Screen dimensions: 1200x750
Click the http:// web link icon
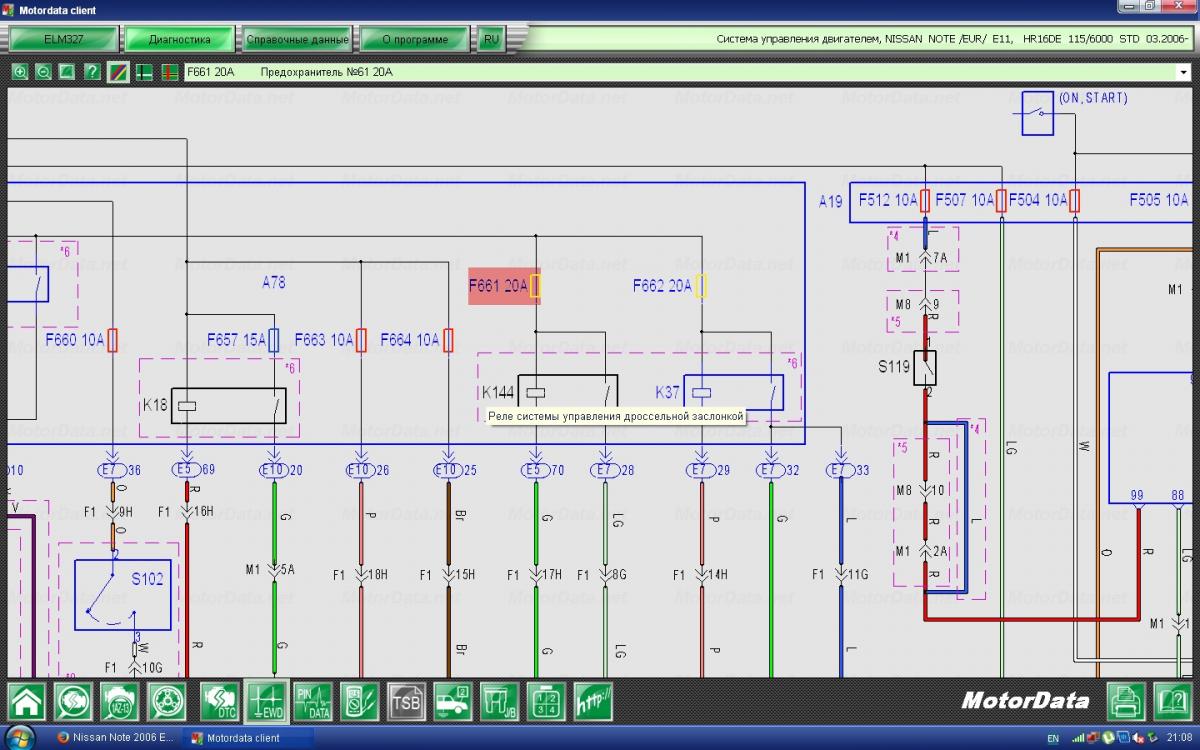point(592,701)
